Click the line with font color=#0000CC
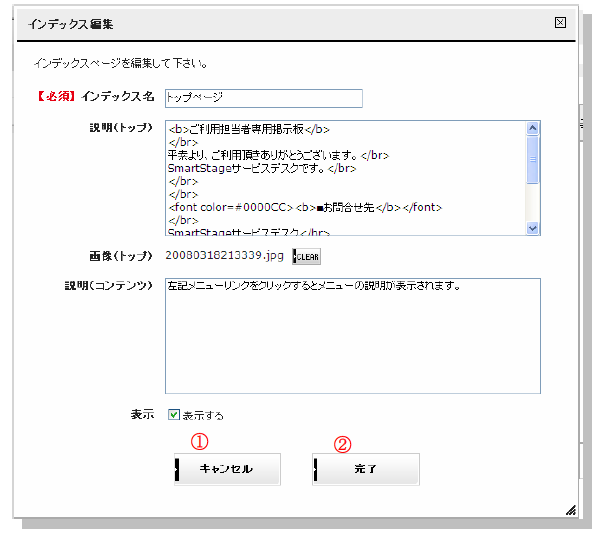This screenshot has width=596, height=537. tap(305, 208)
